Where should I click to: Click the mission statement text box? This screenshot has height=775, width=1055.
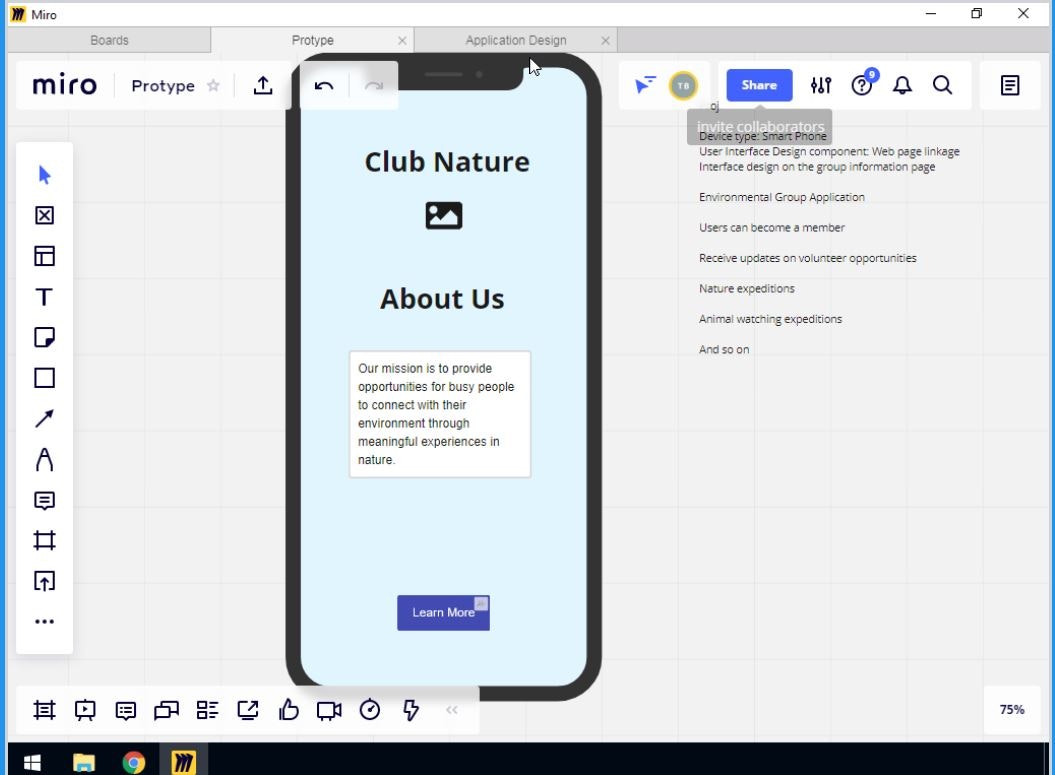click(x=440, y=414)
